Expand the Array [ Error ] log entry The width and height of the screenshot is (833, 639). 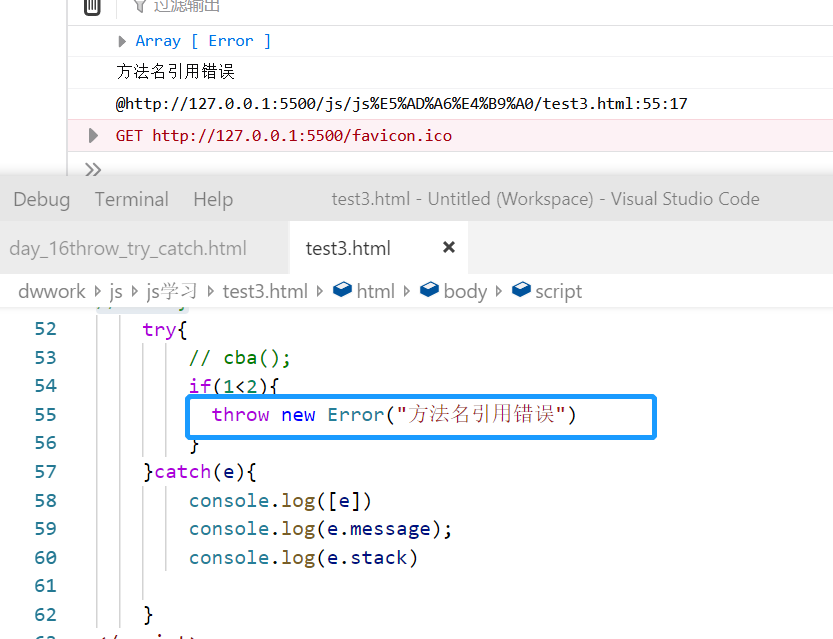pos(122,41)
